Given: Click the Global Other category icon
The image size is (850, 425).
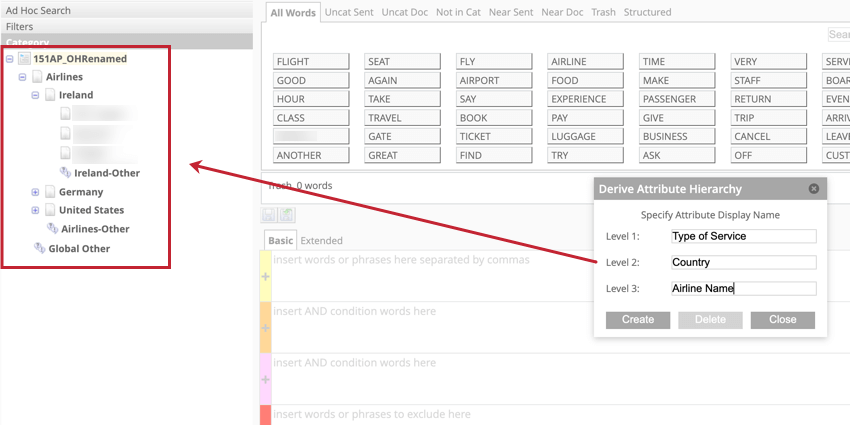Looking at the screenshot, I should click(40, 248).
